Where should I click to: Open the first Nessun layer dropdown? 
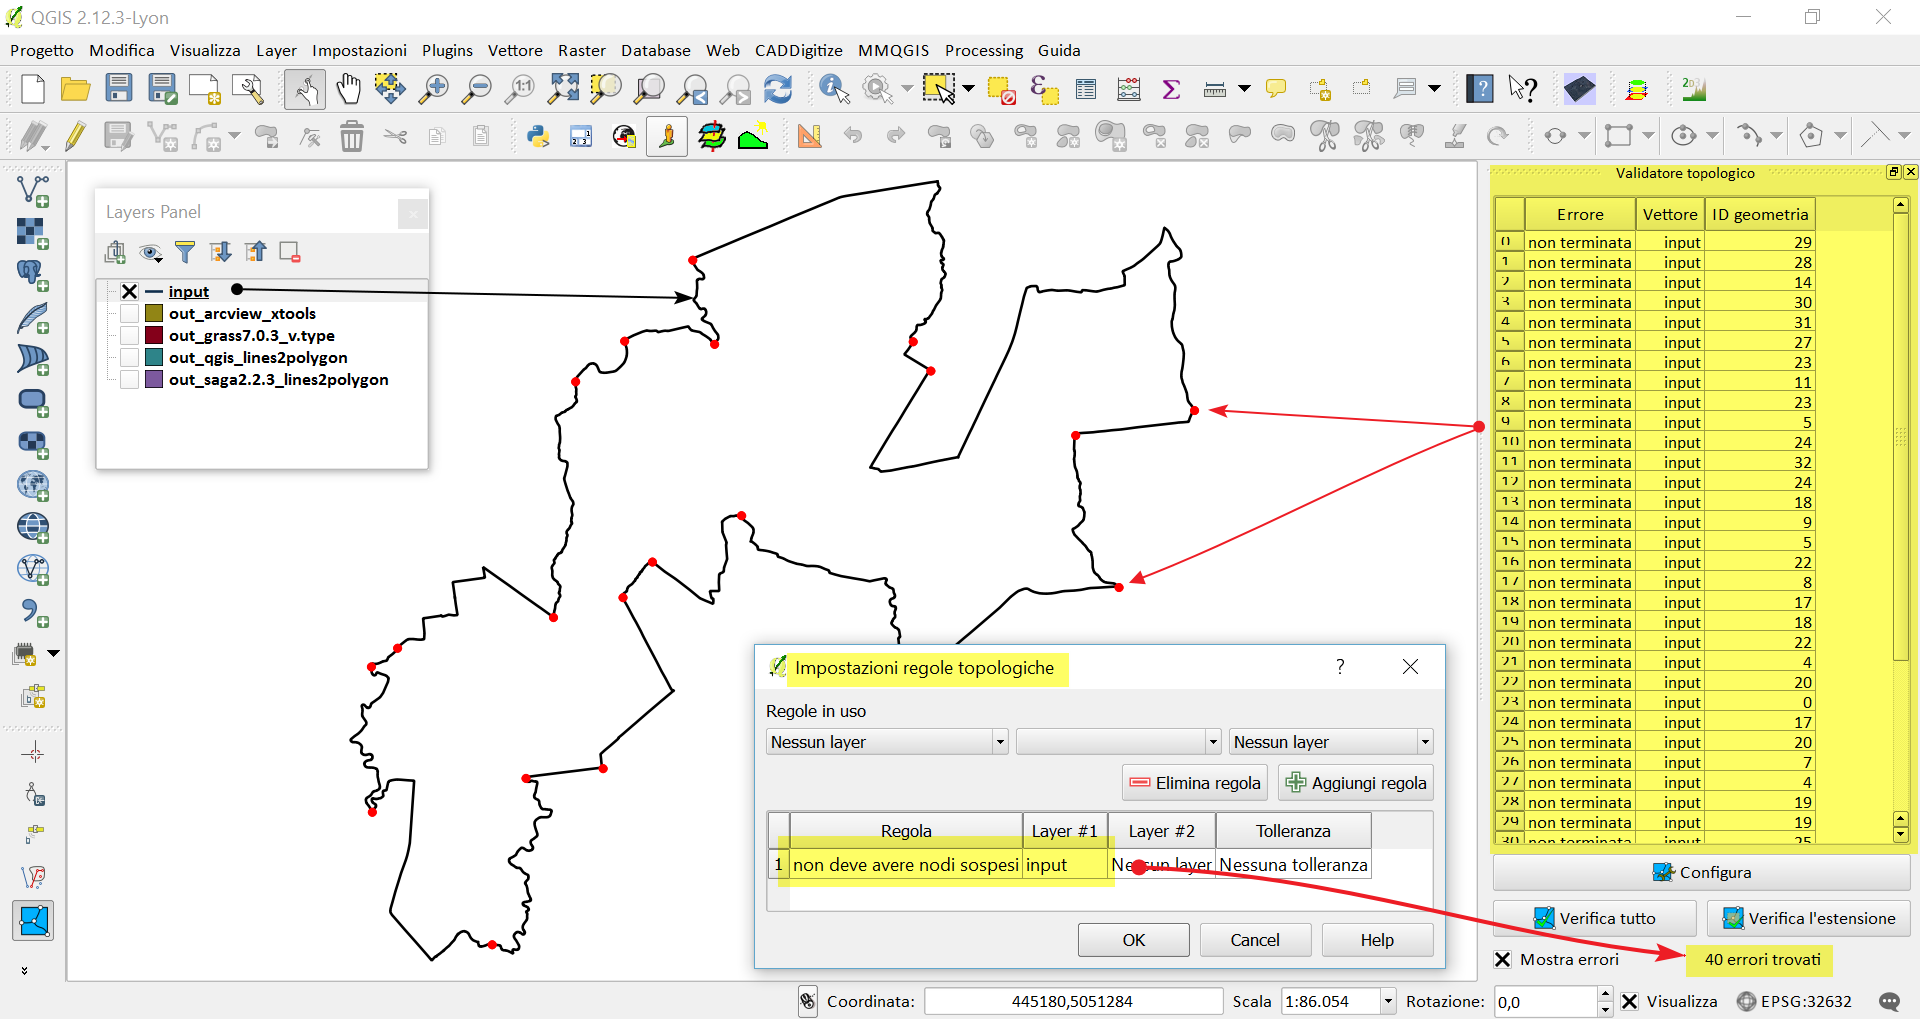point(886,742)
